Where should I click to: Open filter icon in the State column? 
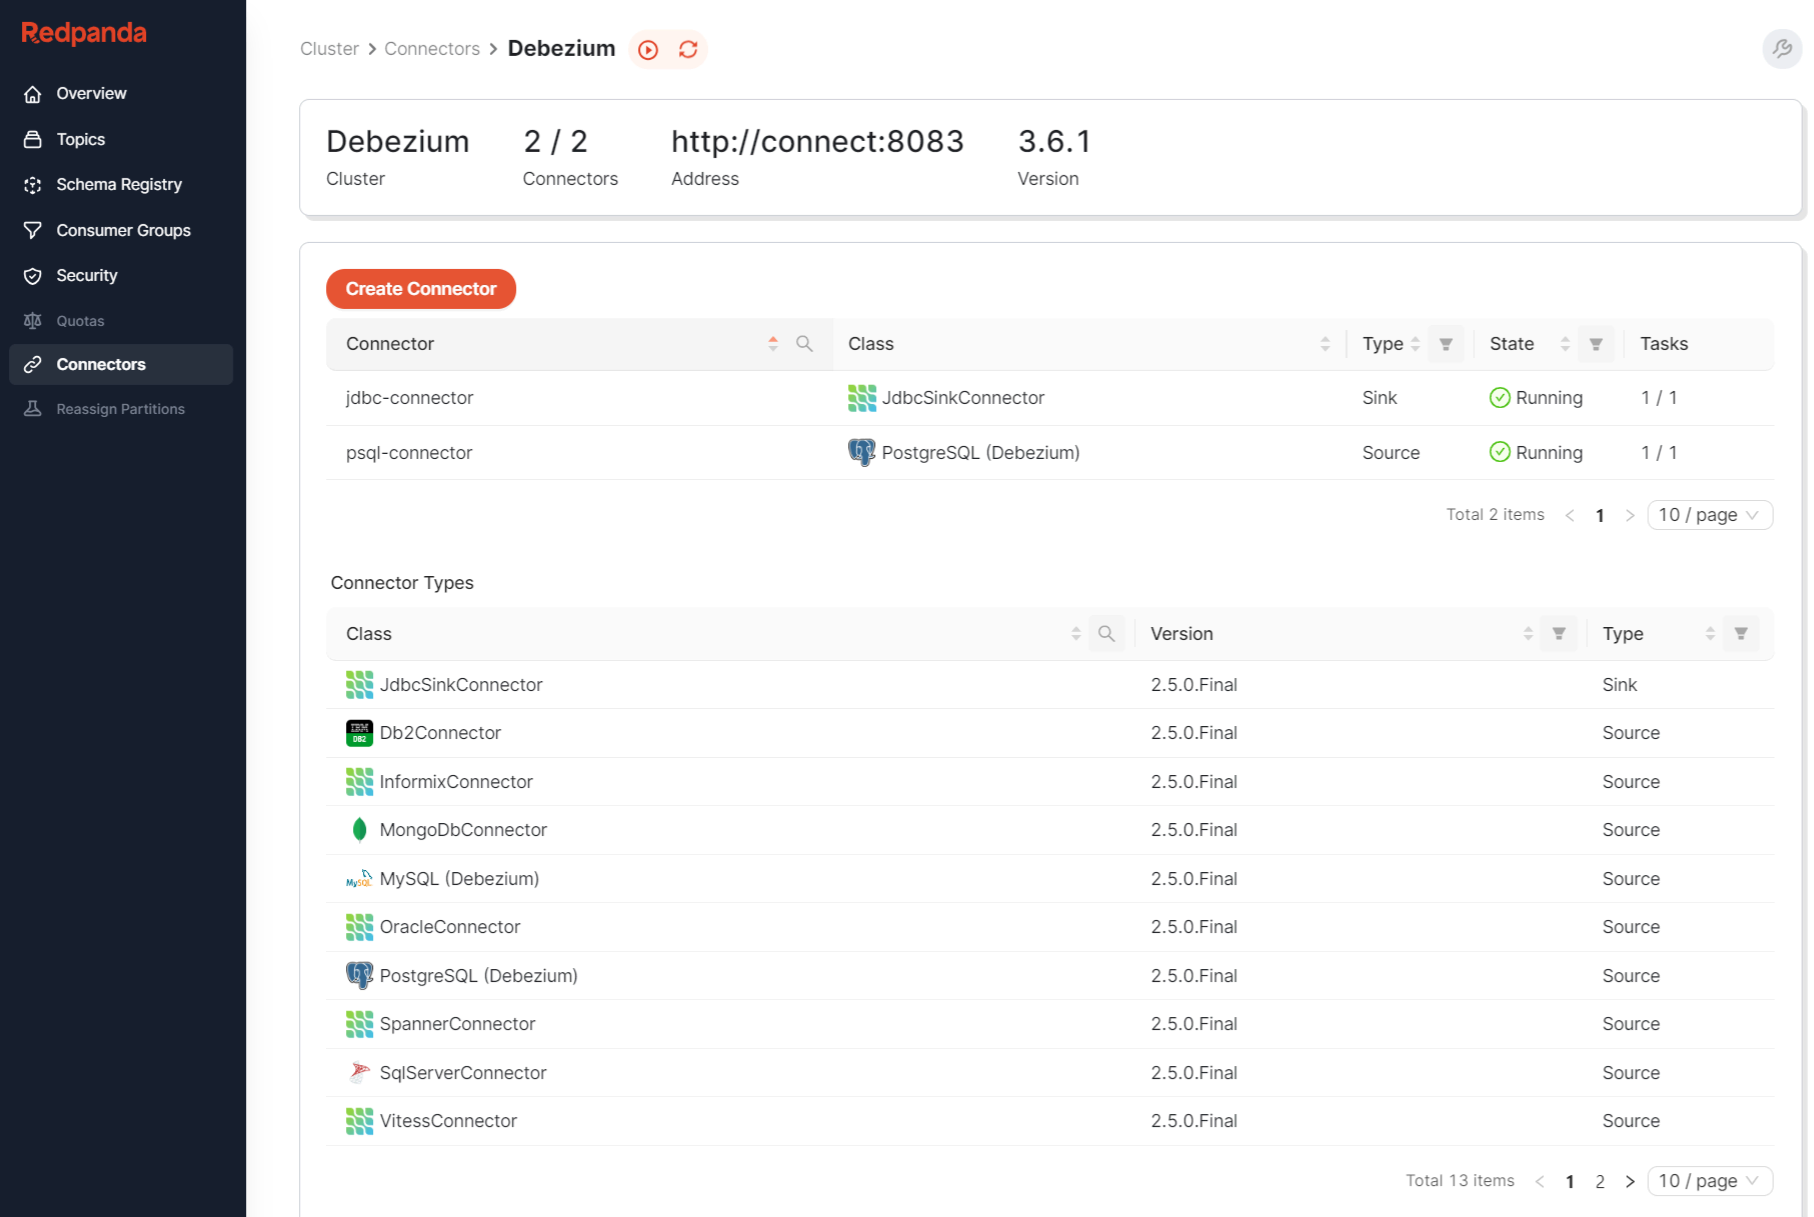click(1596, 344)
